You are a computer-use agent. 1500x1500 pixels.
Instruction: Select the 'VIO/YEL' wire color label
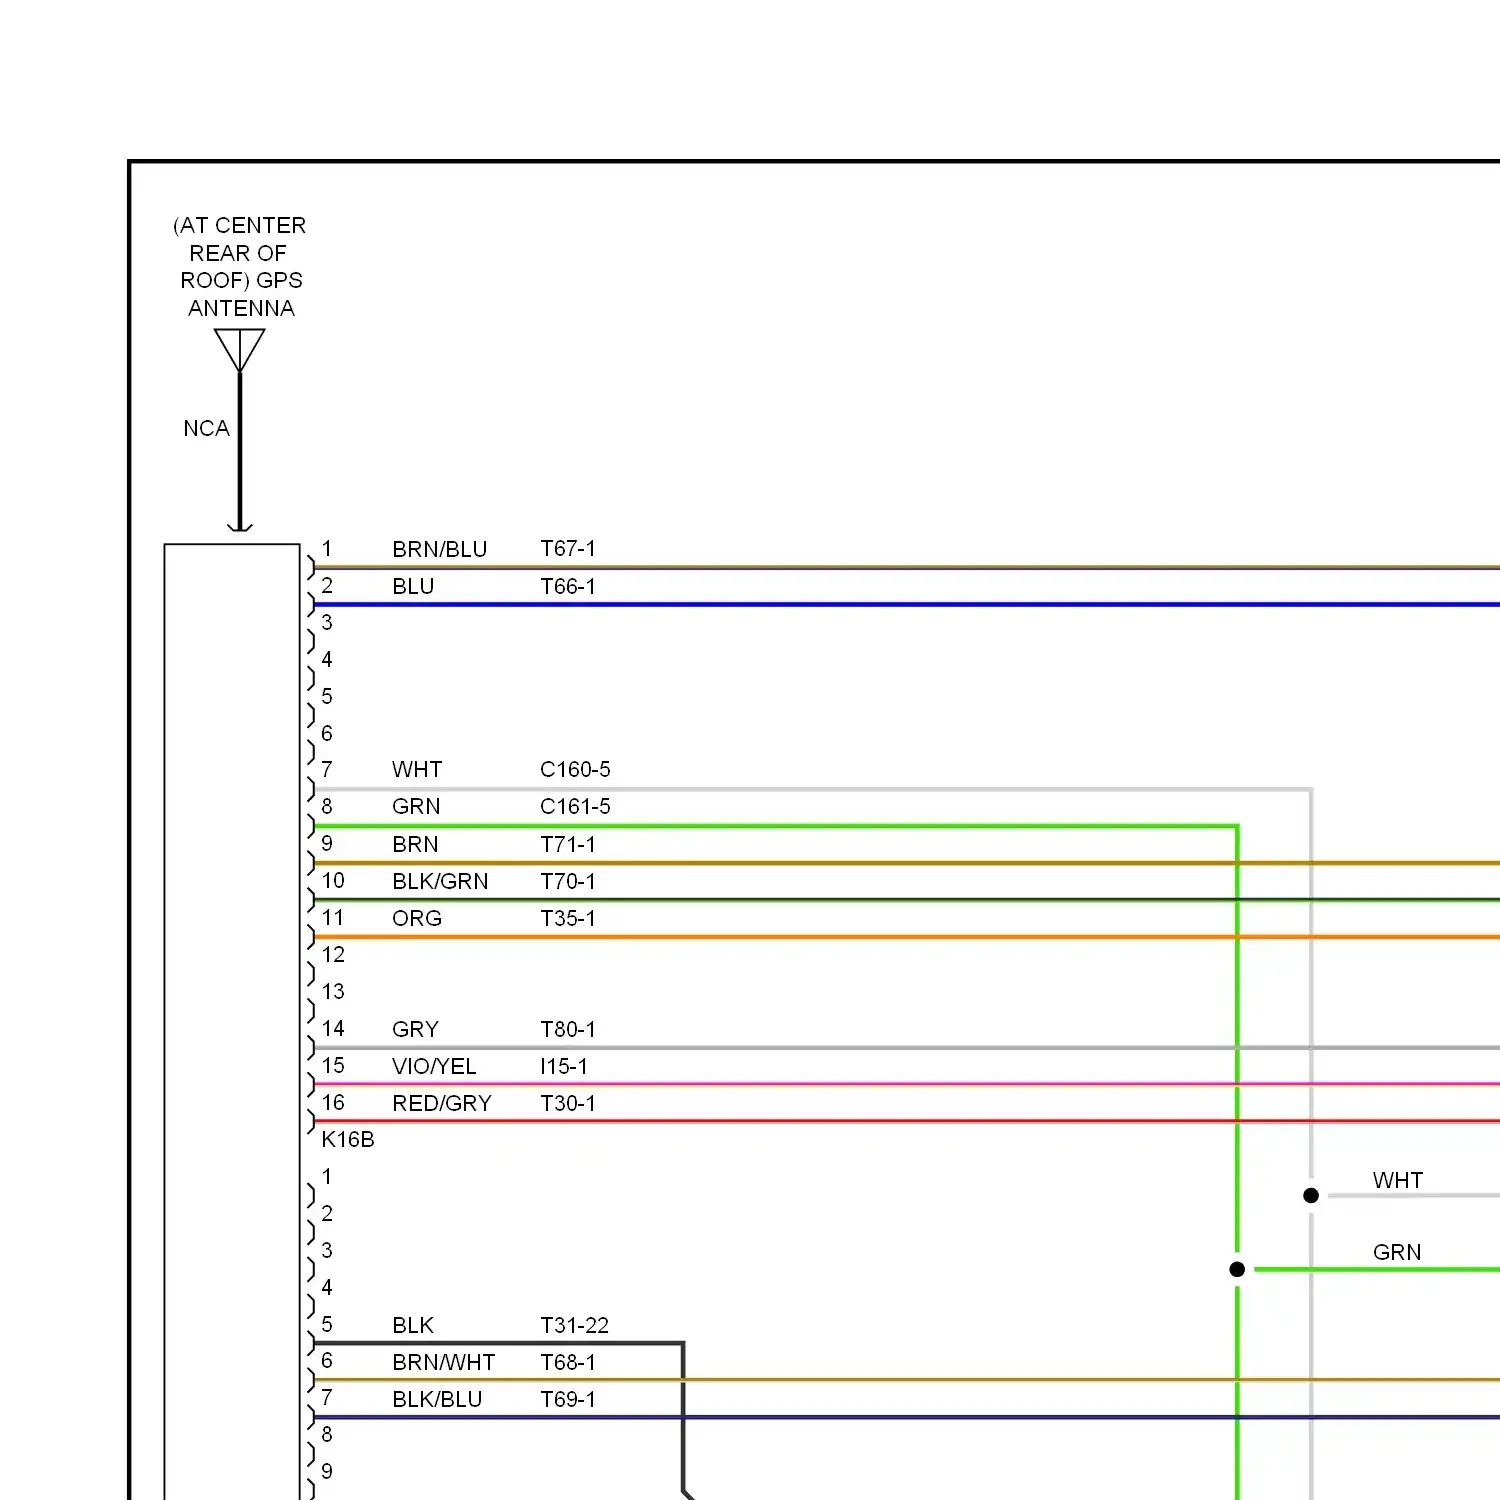point(434,1067)
